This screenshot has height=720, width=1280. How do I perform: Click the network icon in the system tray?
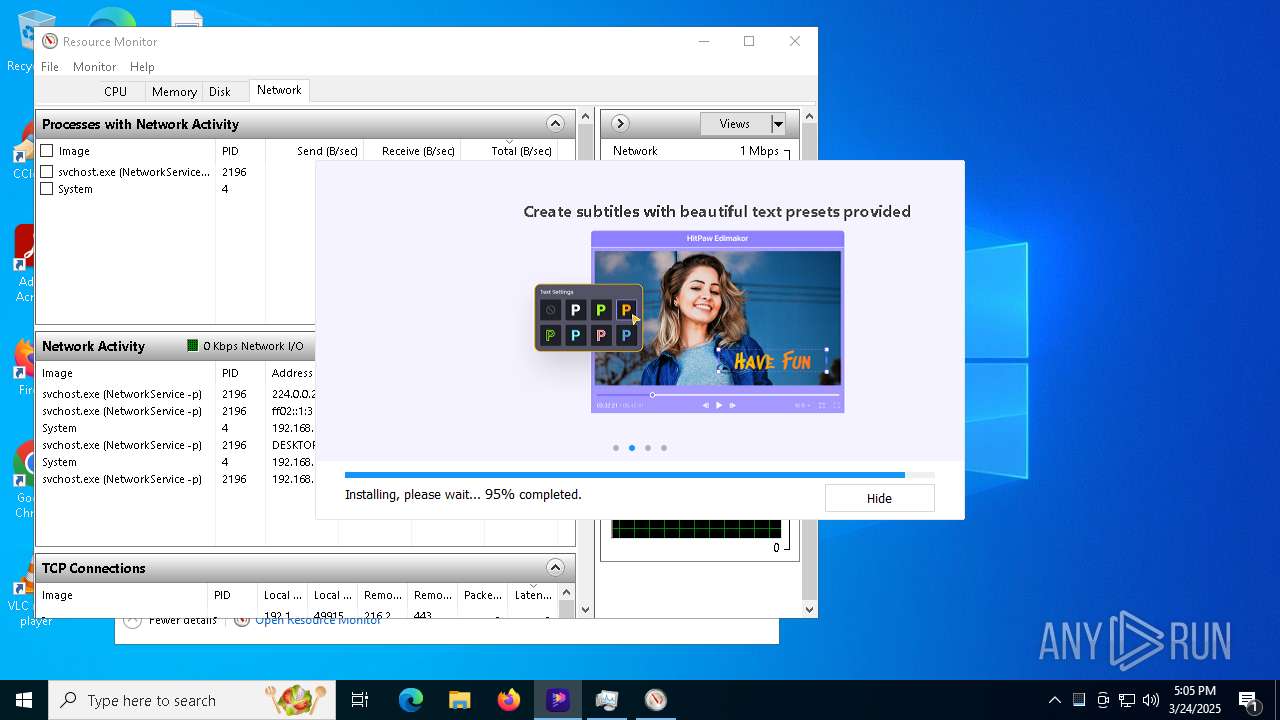[1127, 700]
